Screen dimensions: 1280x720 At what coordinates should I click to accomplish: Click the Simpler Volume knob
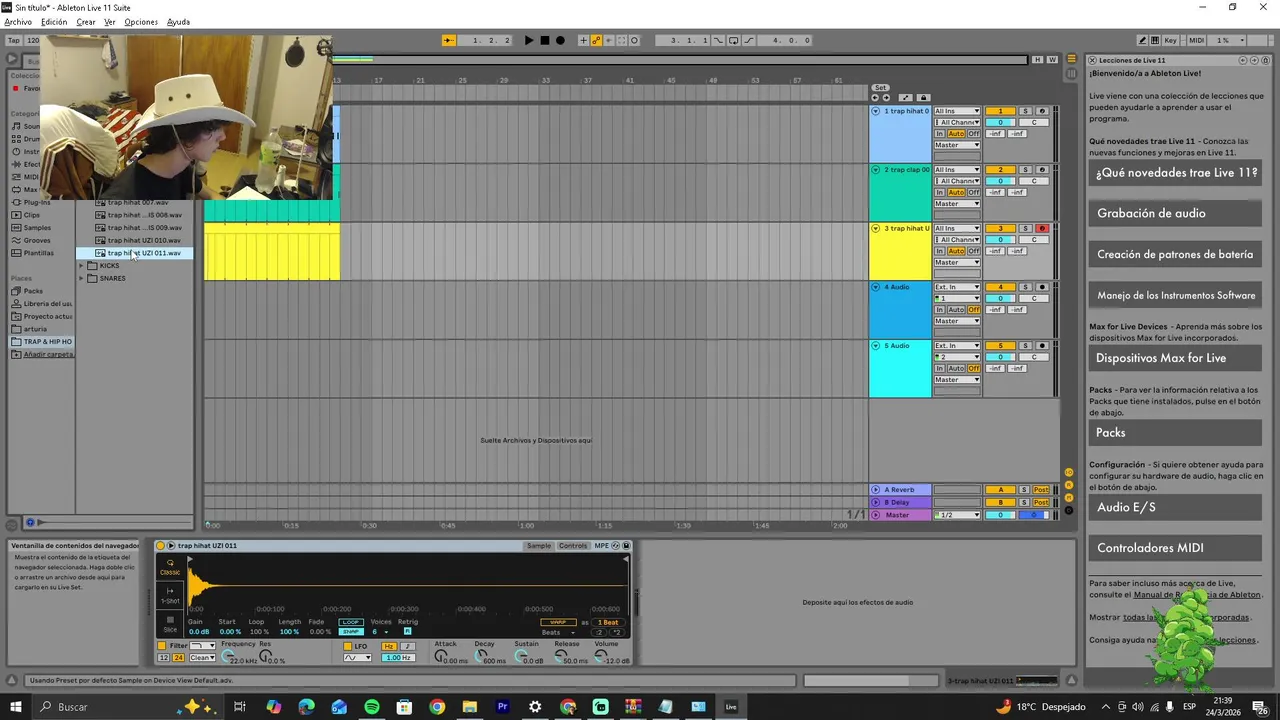[601, 656]
